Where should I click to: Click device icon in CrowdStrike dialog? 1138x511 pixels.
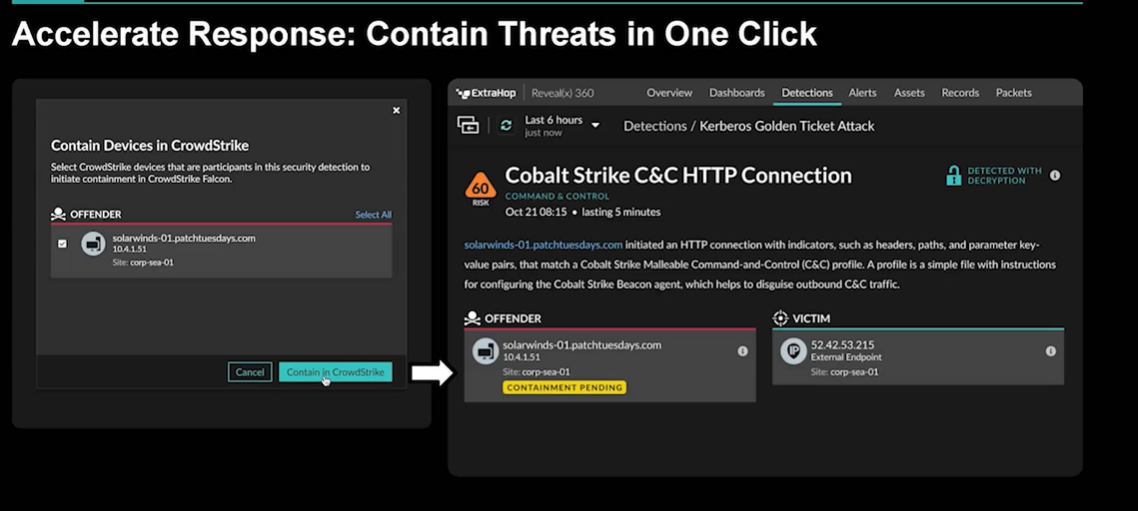pyautogui.click(x=93, y=245)
